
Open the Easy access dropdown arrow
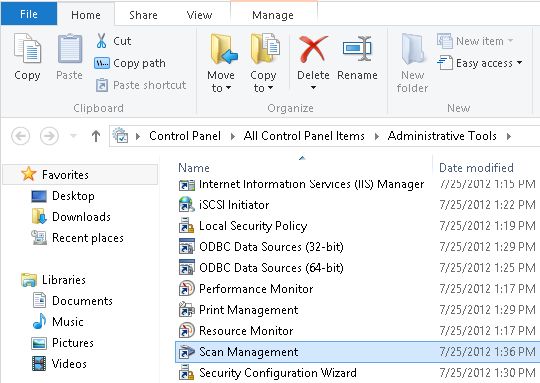tap(519, 63)
